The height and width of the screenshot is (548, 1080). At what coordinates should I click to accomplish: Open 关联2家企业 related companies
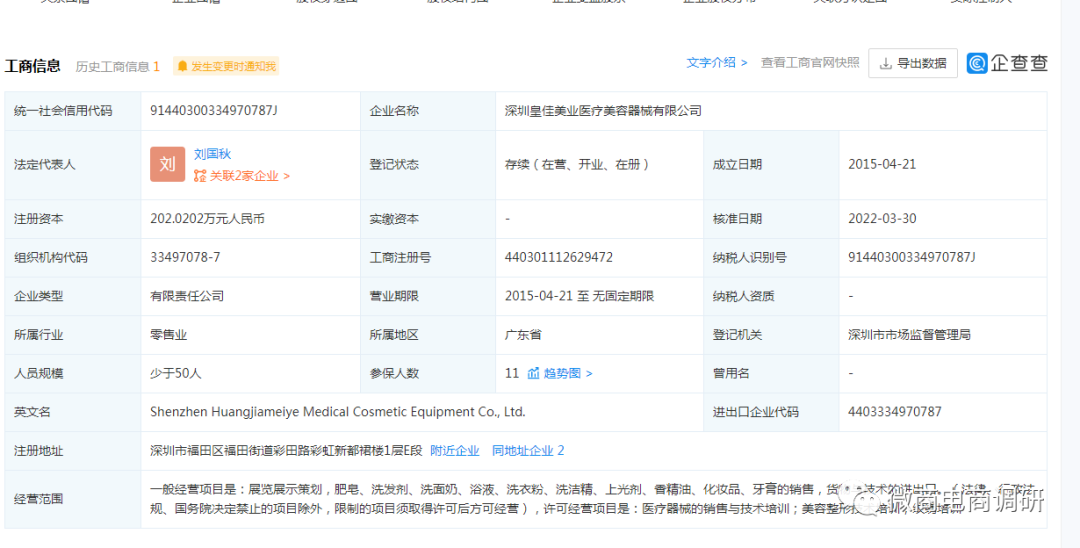click(x=242, y=176)
